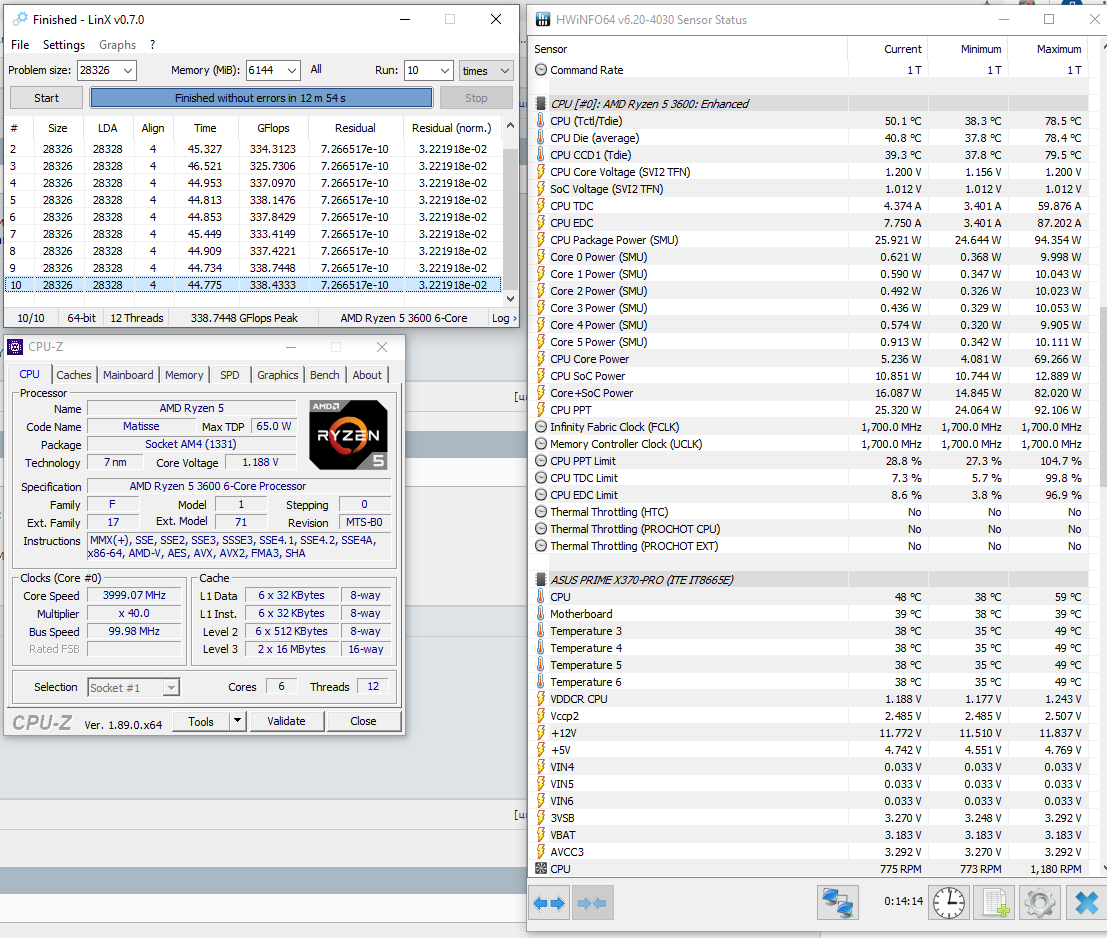Click Core Speed value 3999.07 MHz
1107x938 pixels.
tap(134, 595)
